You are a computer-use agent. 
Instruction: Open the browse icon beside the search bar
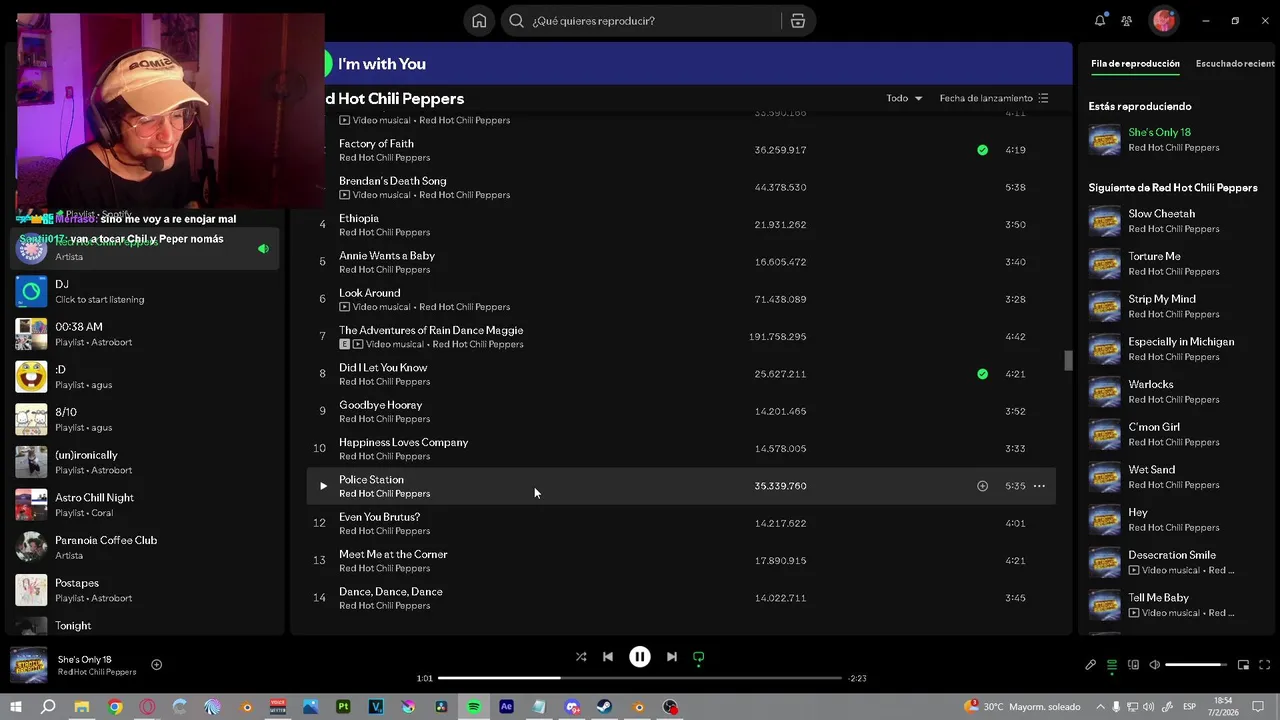click(797, 21)
